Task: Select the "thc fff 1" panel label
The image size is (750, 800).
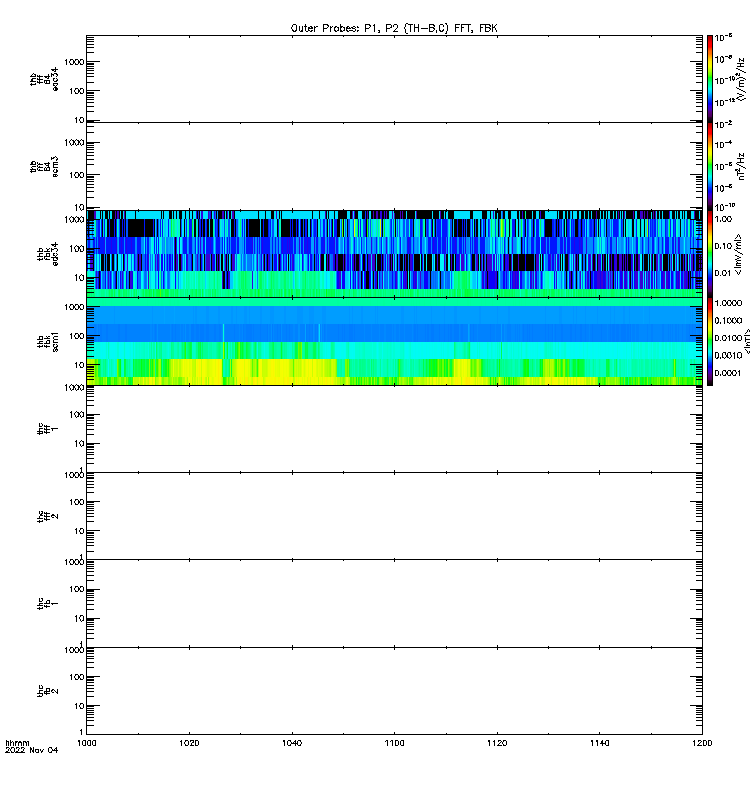Action: click(x=48, y=429)
